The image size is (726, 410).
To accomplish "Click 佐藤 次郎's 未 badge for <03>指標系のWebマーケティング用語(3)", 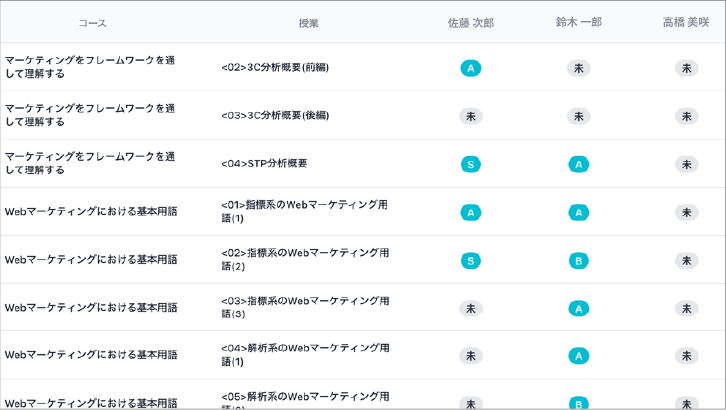I will click(x=470, y=308).
